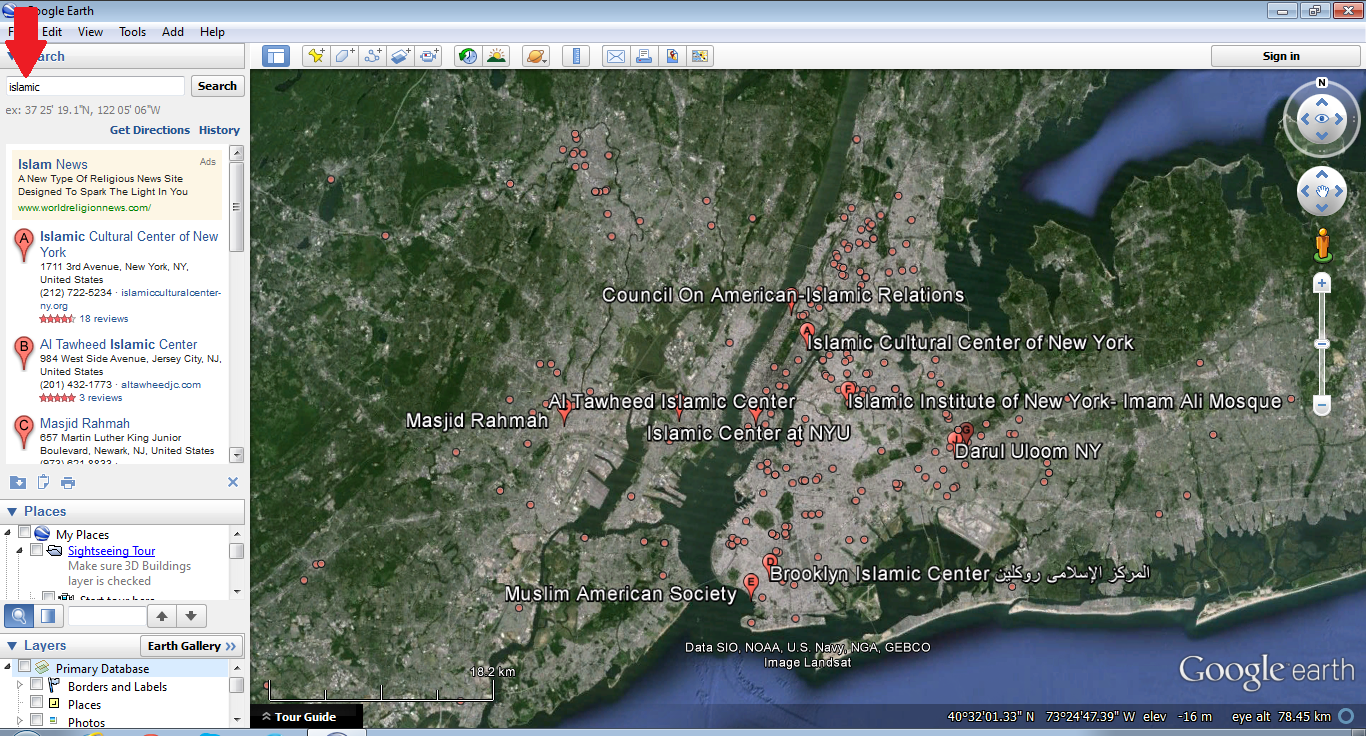Tick the Sightseeing Tour checkbox
Image resolution: width=1366 pixels, height=736 pixels.
coord(37,550)
